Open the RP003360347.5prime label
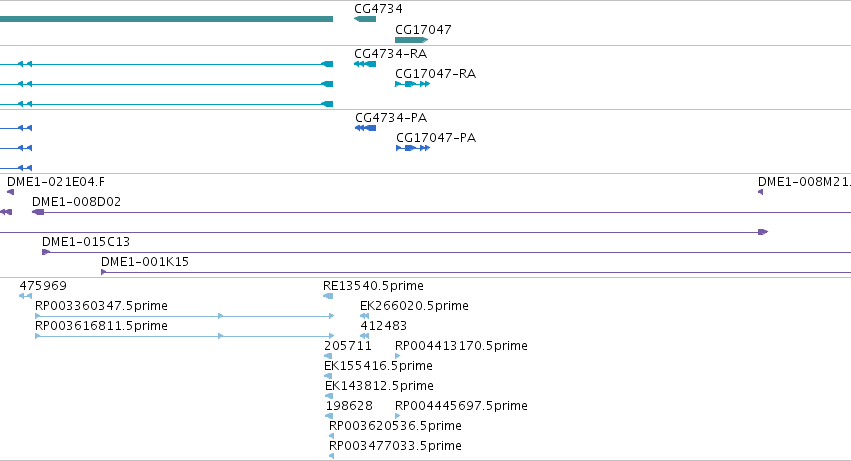This screenshot has width=851, height=461. coord(101,306)
